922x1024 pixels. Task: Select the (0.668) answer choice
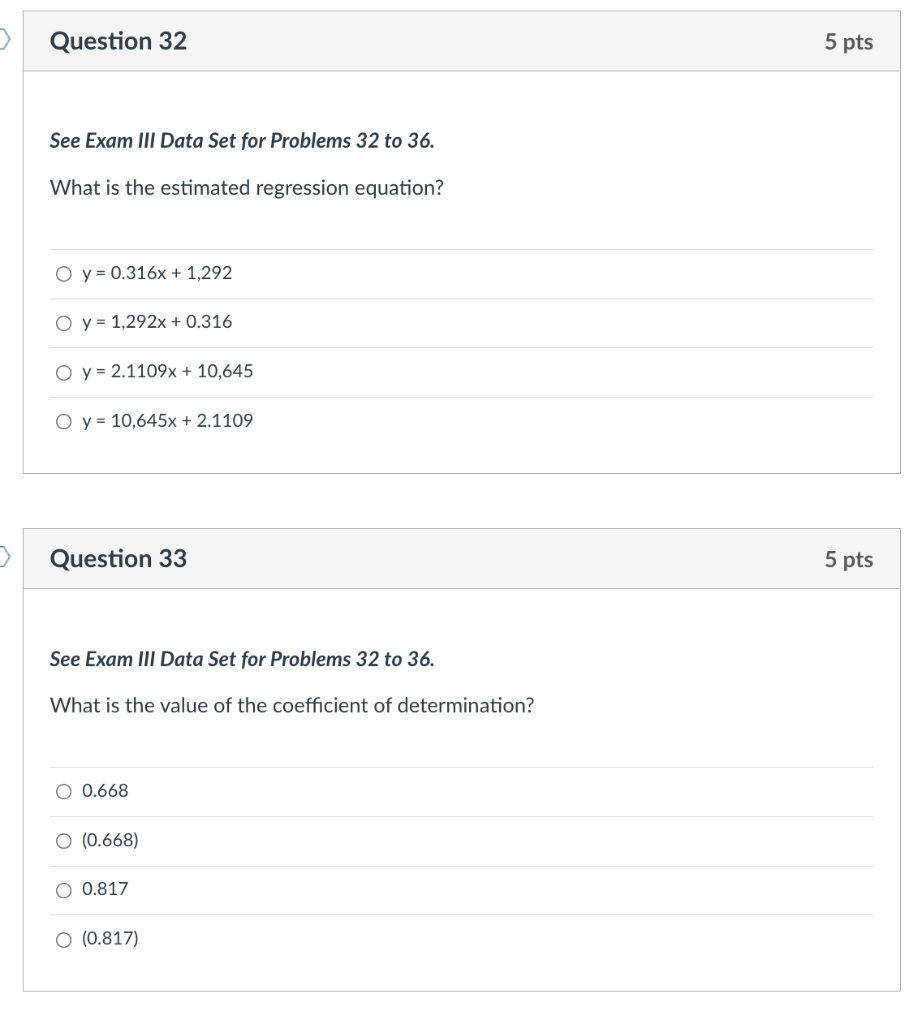(63, 840)
